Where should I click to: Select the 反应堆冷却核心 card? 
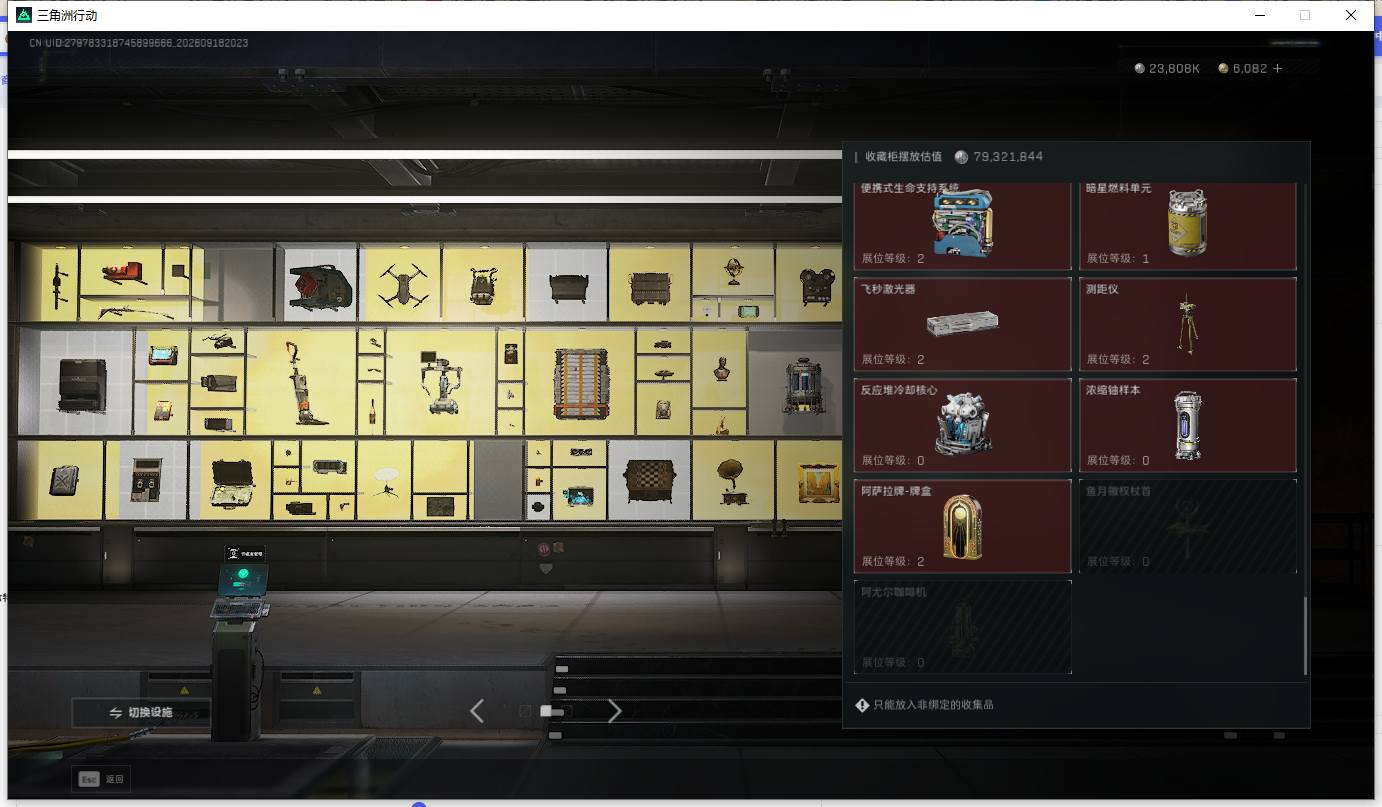962,425
